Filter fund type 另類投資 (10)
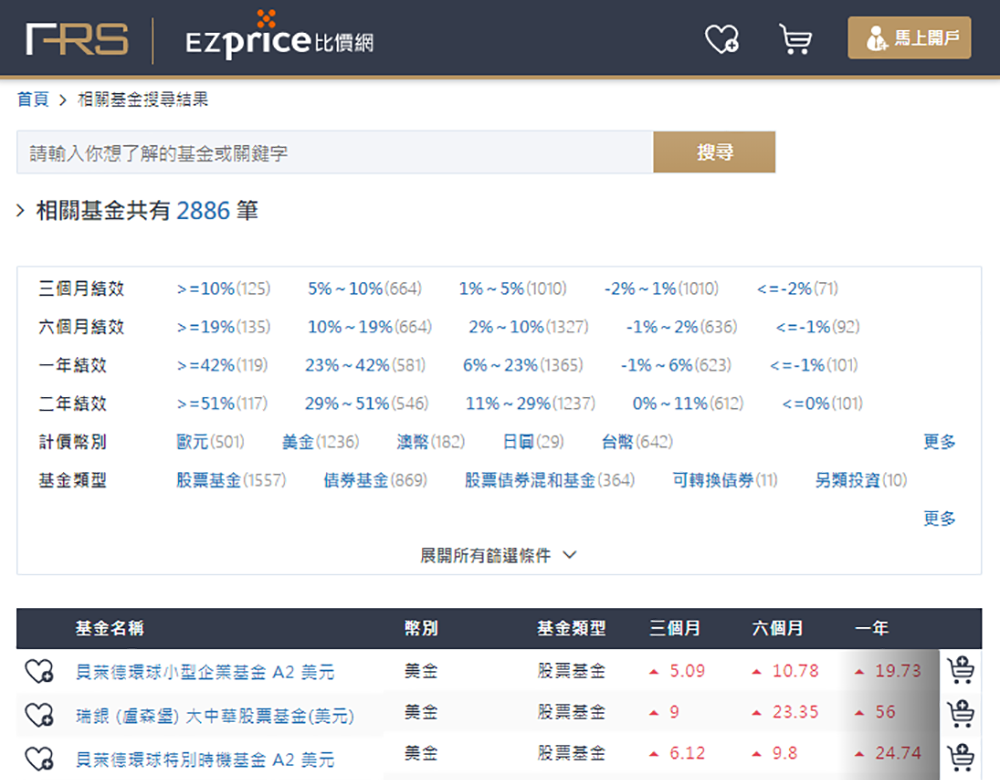Viewport: 1000px width, 780px height. click(x=861, y=480)
